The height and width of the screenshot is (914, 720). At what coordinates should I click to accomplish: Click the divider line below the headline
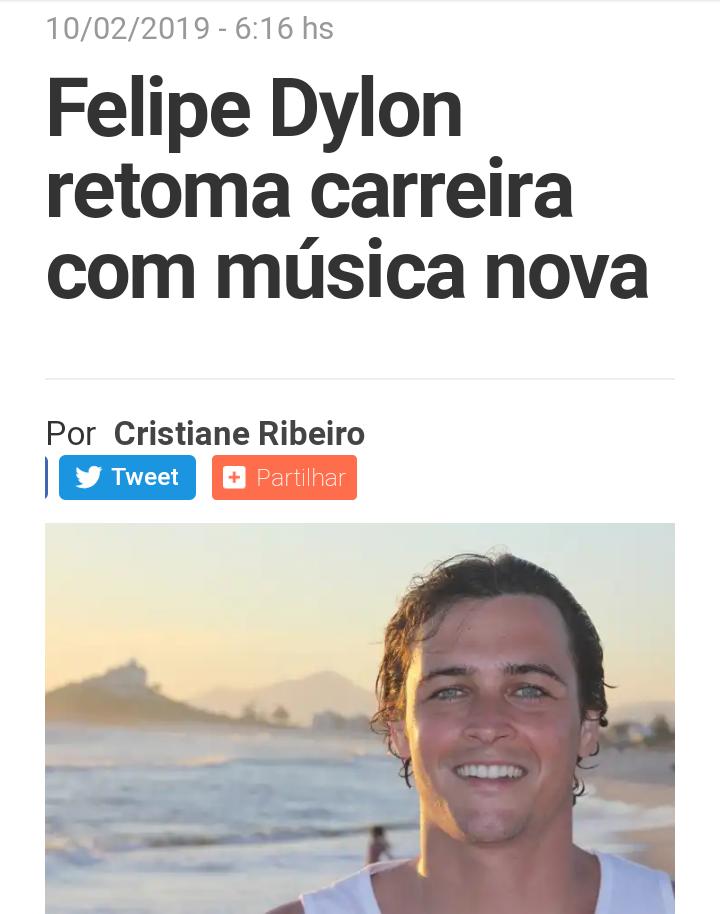[x=360, y=379]
